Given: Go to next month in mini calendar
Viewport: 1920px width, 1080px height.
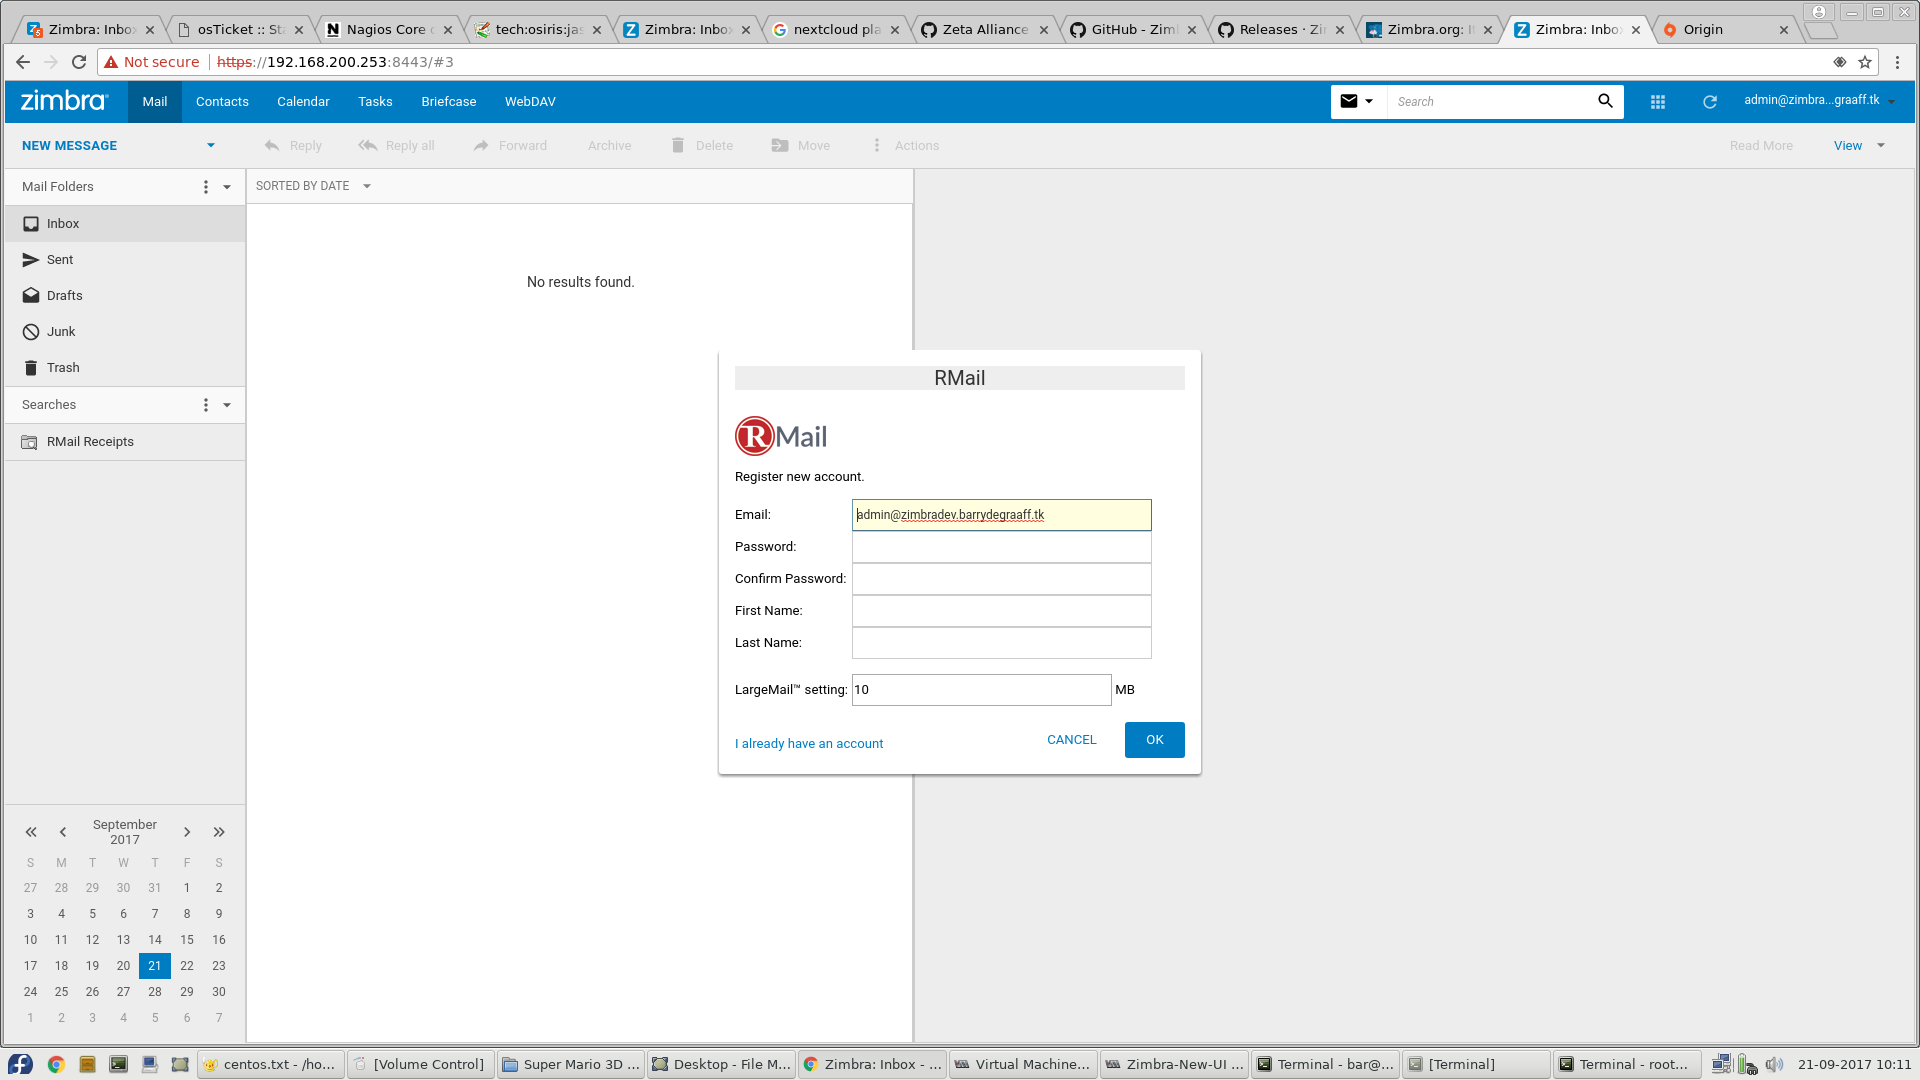Looking at the screenshot, I should pos(187,832).
